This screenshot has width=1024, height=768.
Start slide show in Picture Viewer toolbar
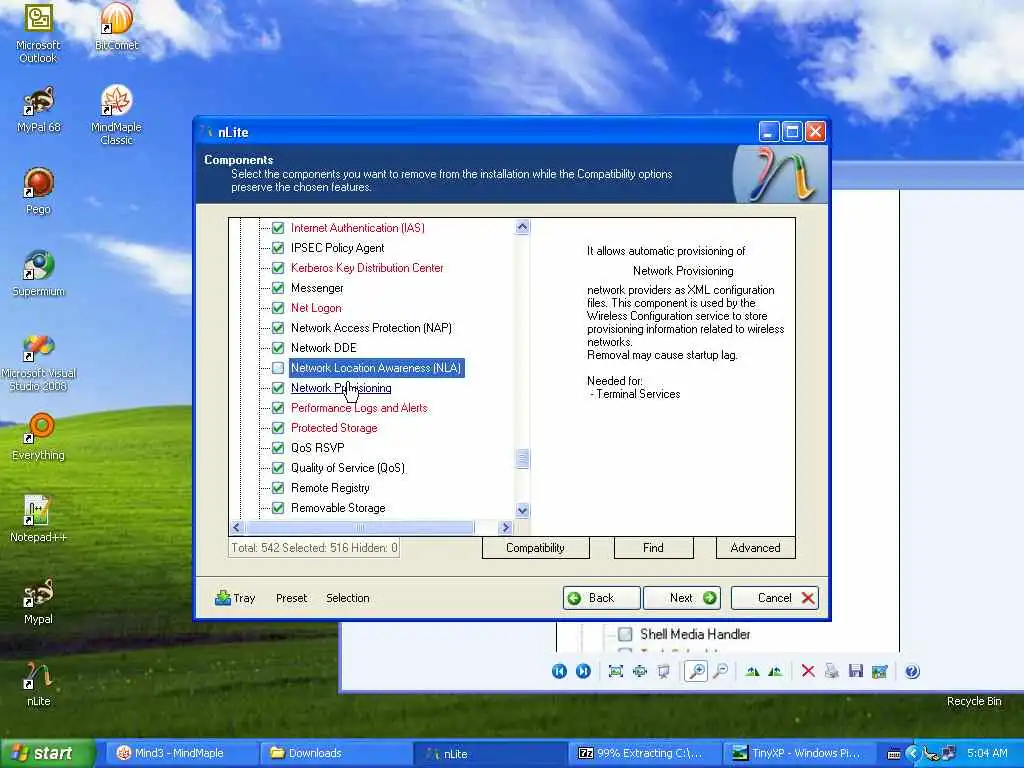(664, 671)
